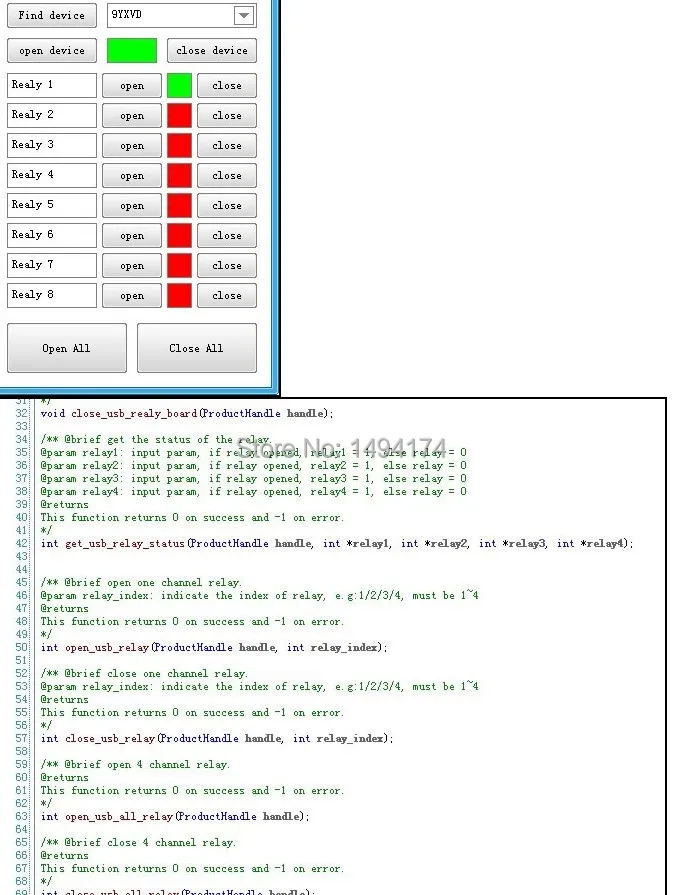Image resolution: width=682 pixels, height=895 pixels.
Task: Close Realy 6 relay
Action: point(227,236)
